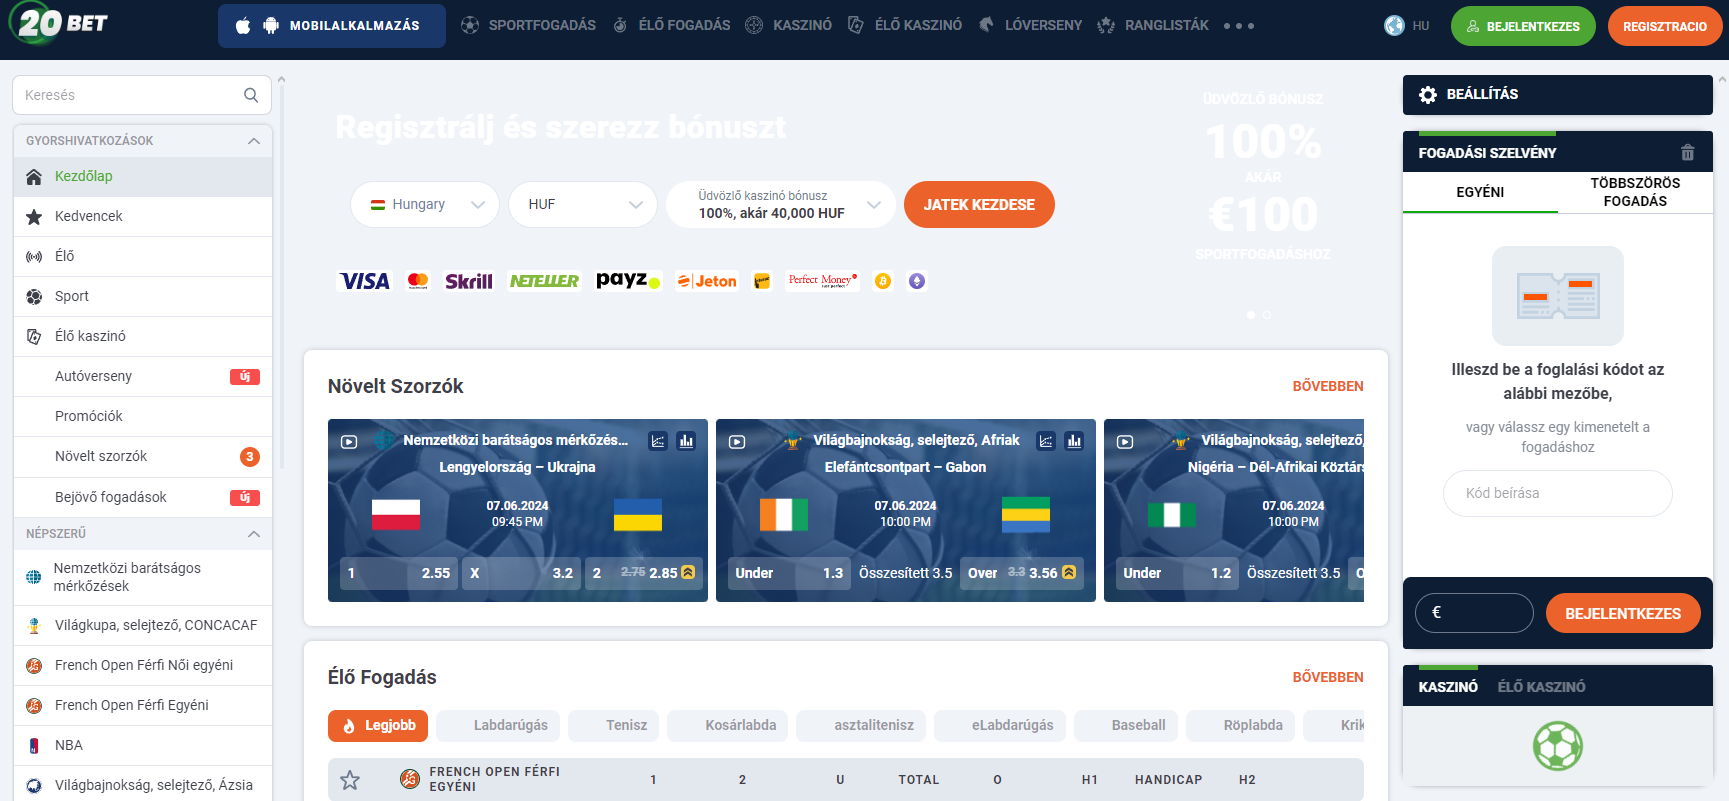Open the HUF currency dropdown

pyautogui.click(x=583, y=204)
